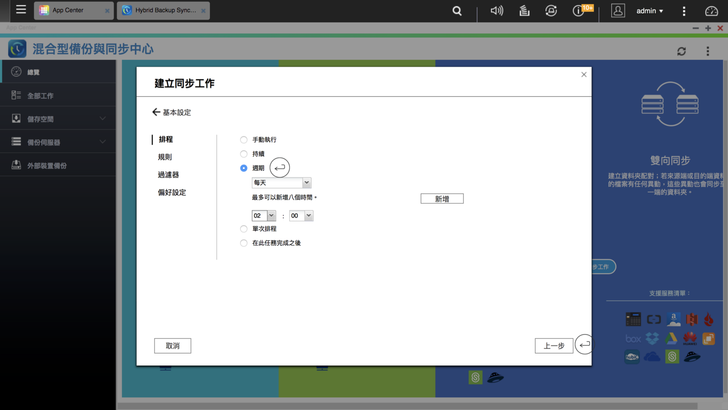The height and width of the screenshot is (410, 728).
Task: Click the QNAP NAS service icon
Action: click(x=633, y=319)
